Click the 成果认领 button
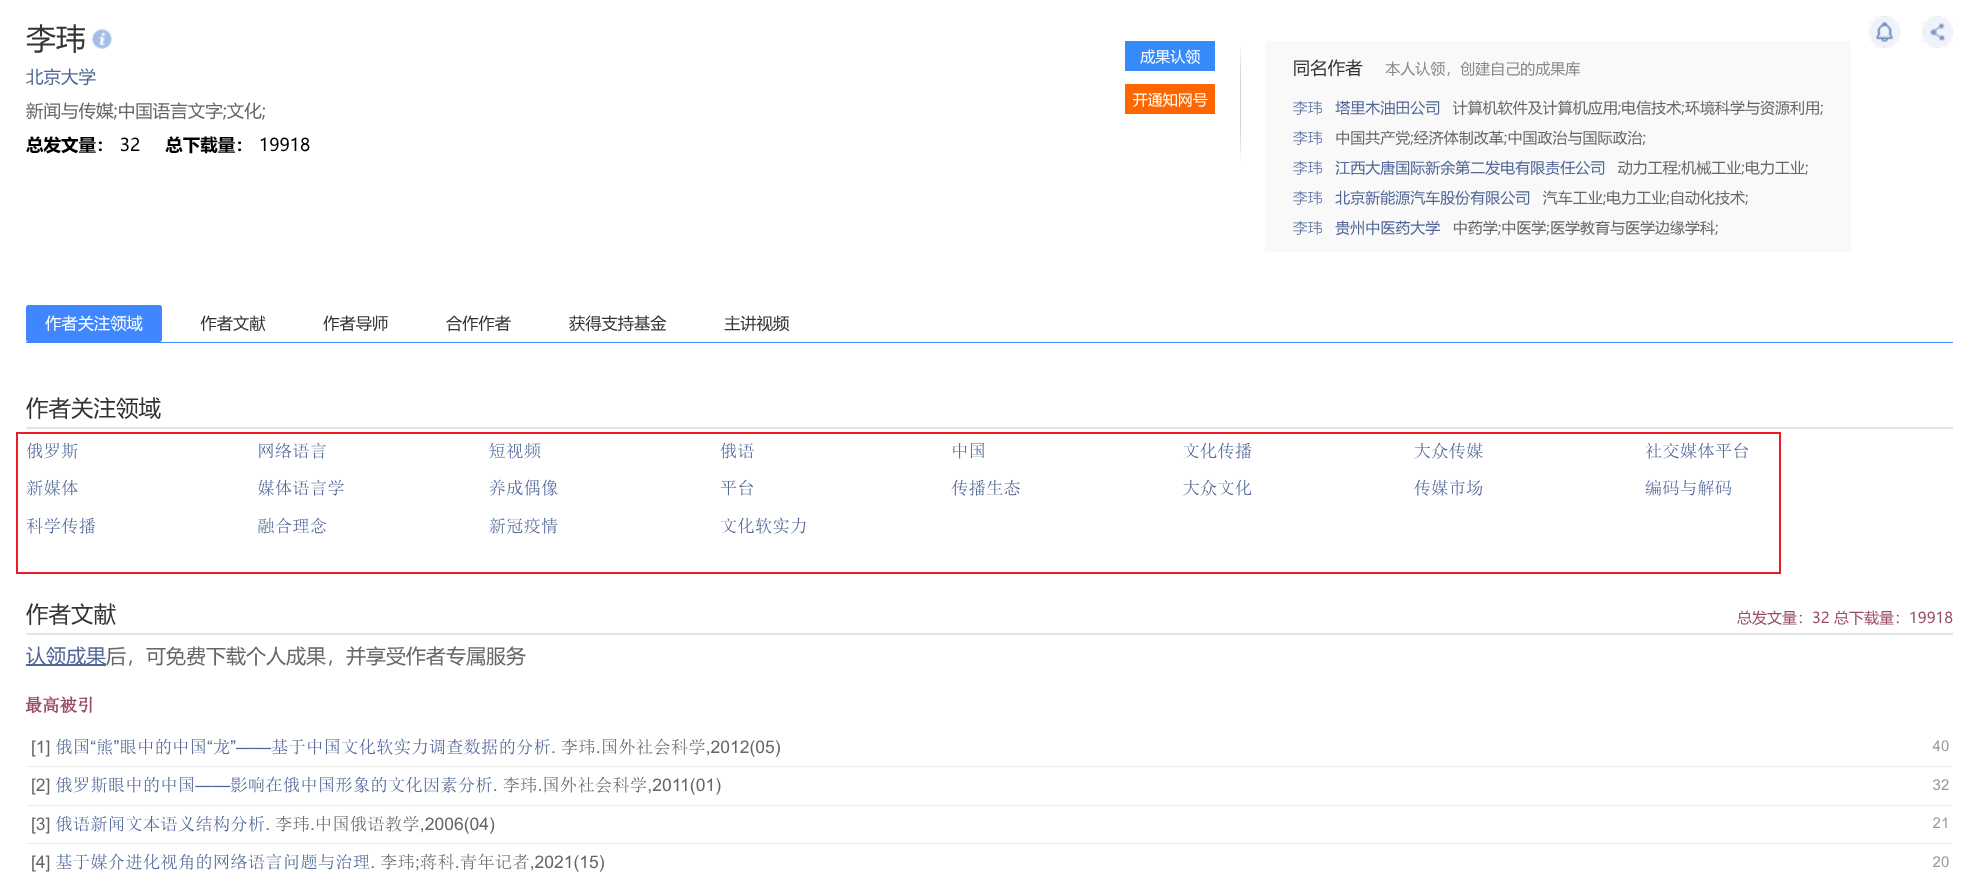The height and width of the screenshot is (876, 1971). 1169,57
